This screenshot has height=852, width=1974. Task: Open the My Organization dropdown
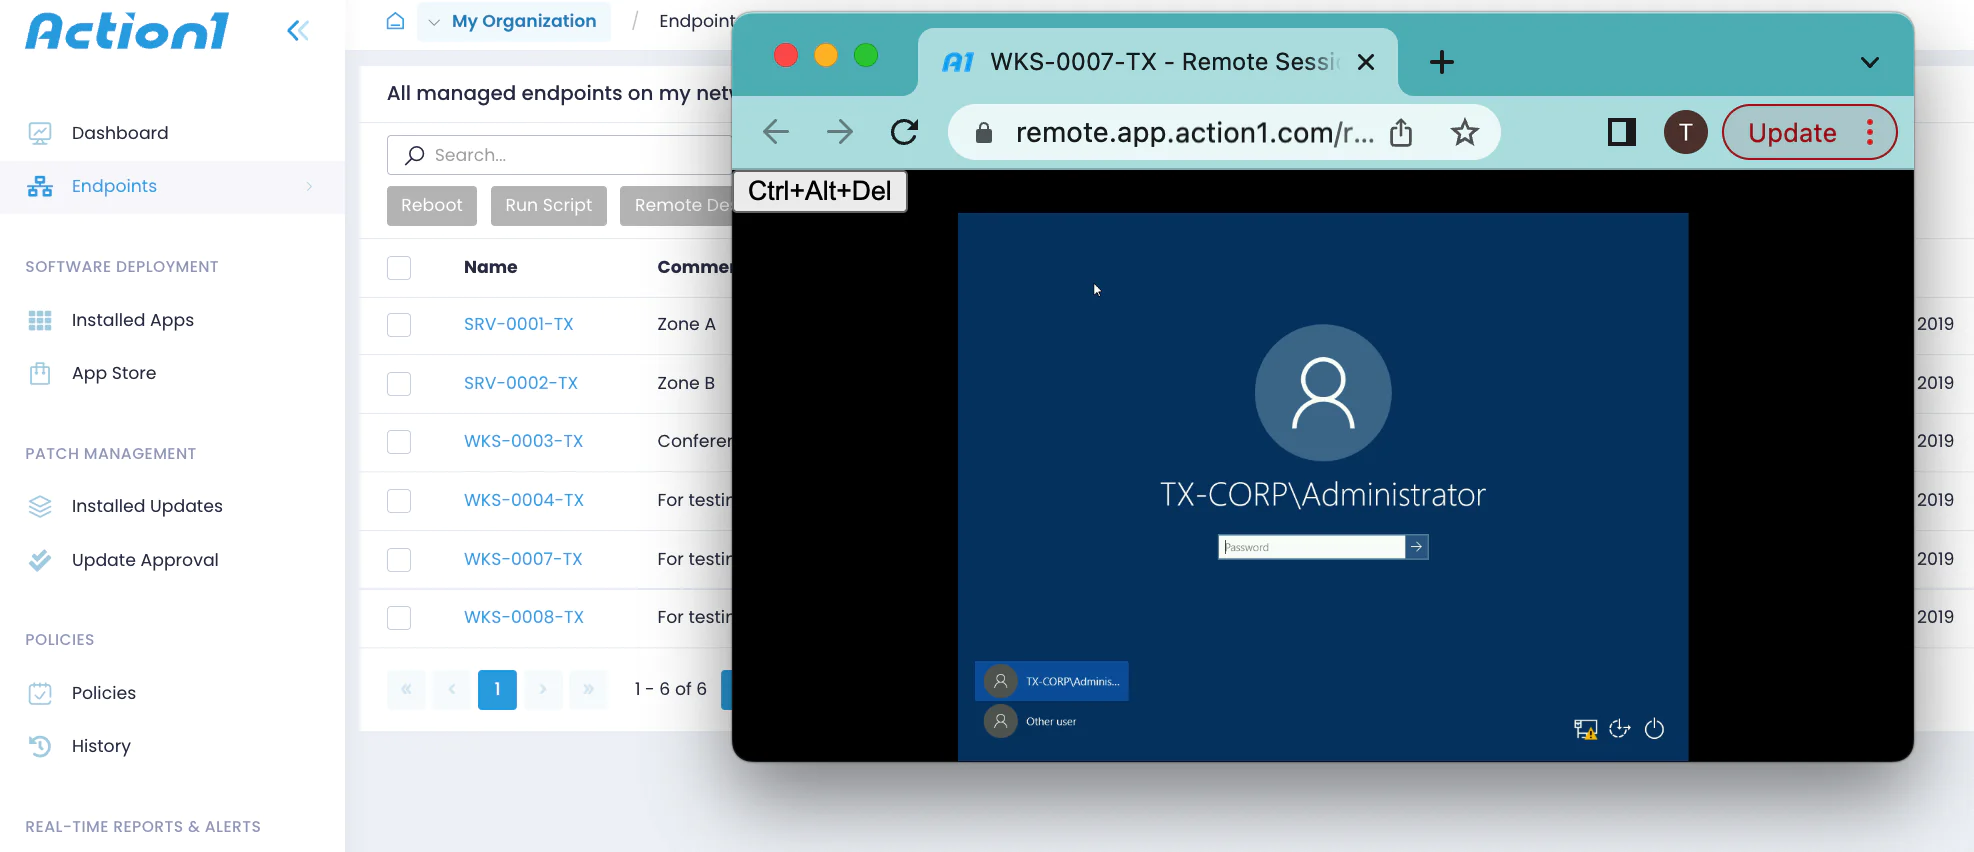(514, 21)
